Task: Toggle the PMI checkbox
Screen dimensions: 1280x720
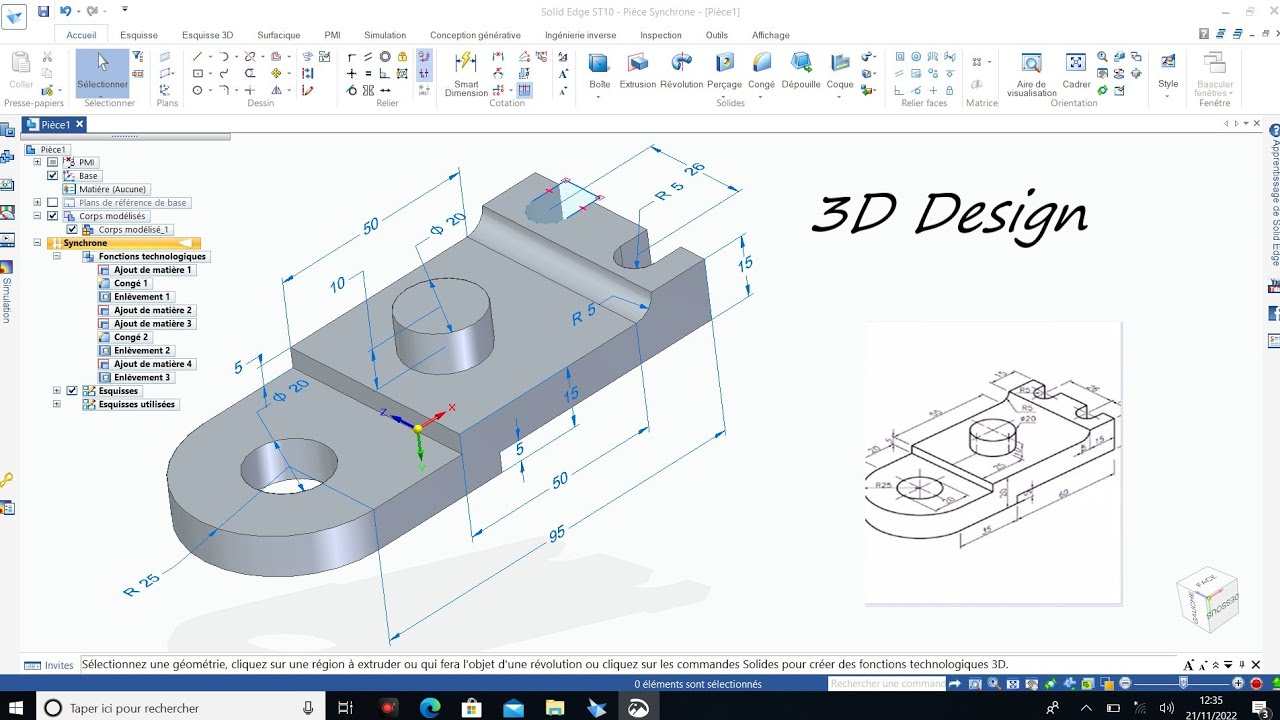Action: tap(53, 162)
